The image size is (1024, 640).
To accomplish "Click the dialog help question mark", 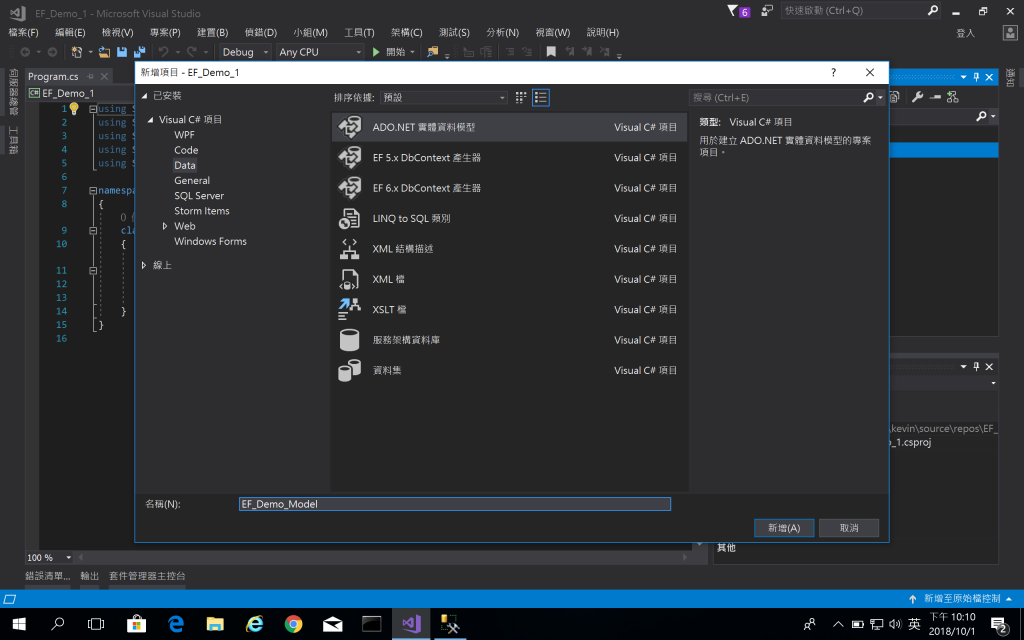I will click(833, 72).
